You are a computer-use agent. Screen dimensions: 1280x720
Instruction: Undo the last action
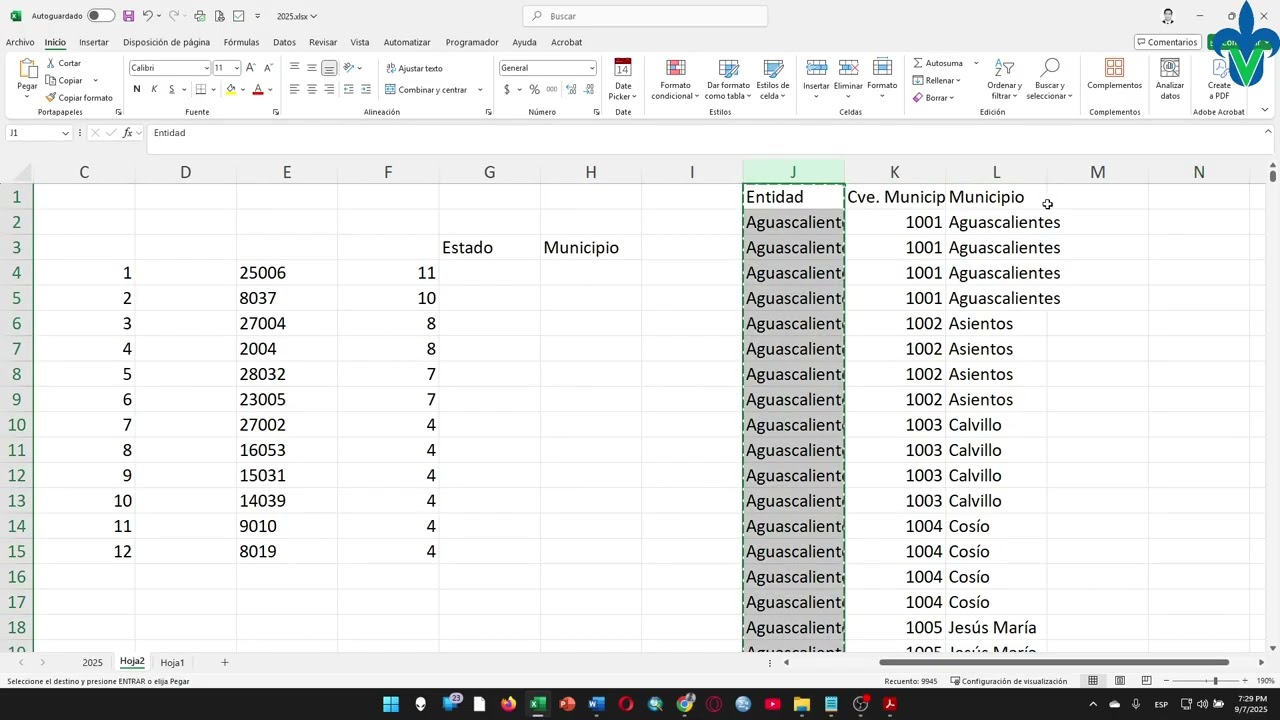pos(147,16)
